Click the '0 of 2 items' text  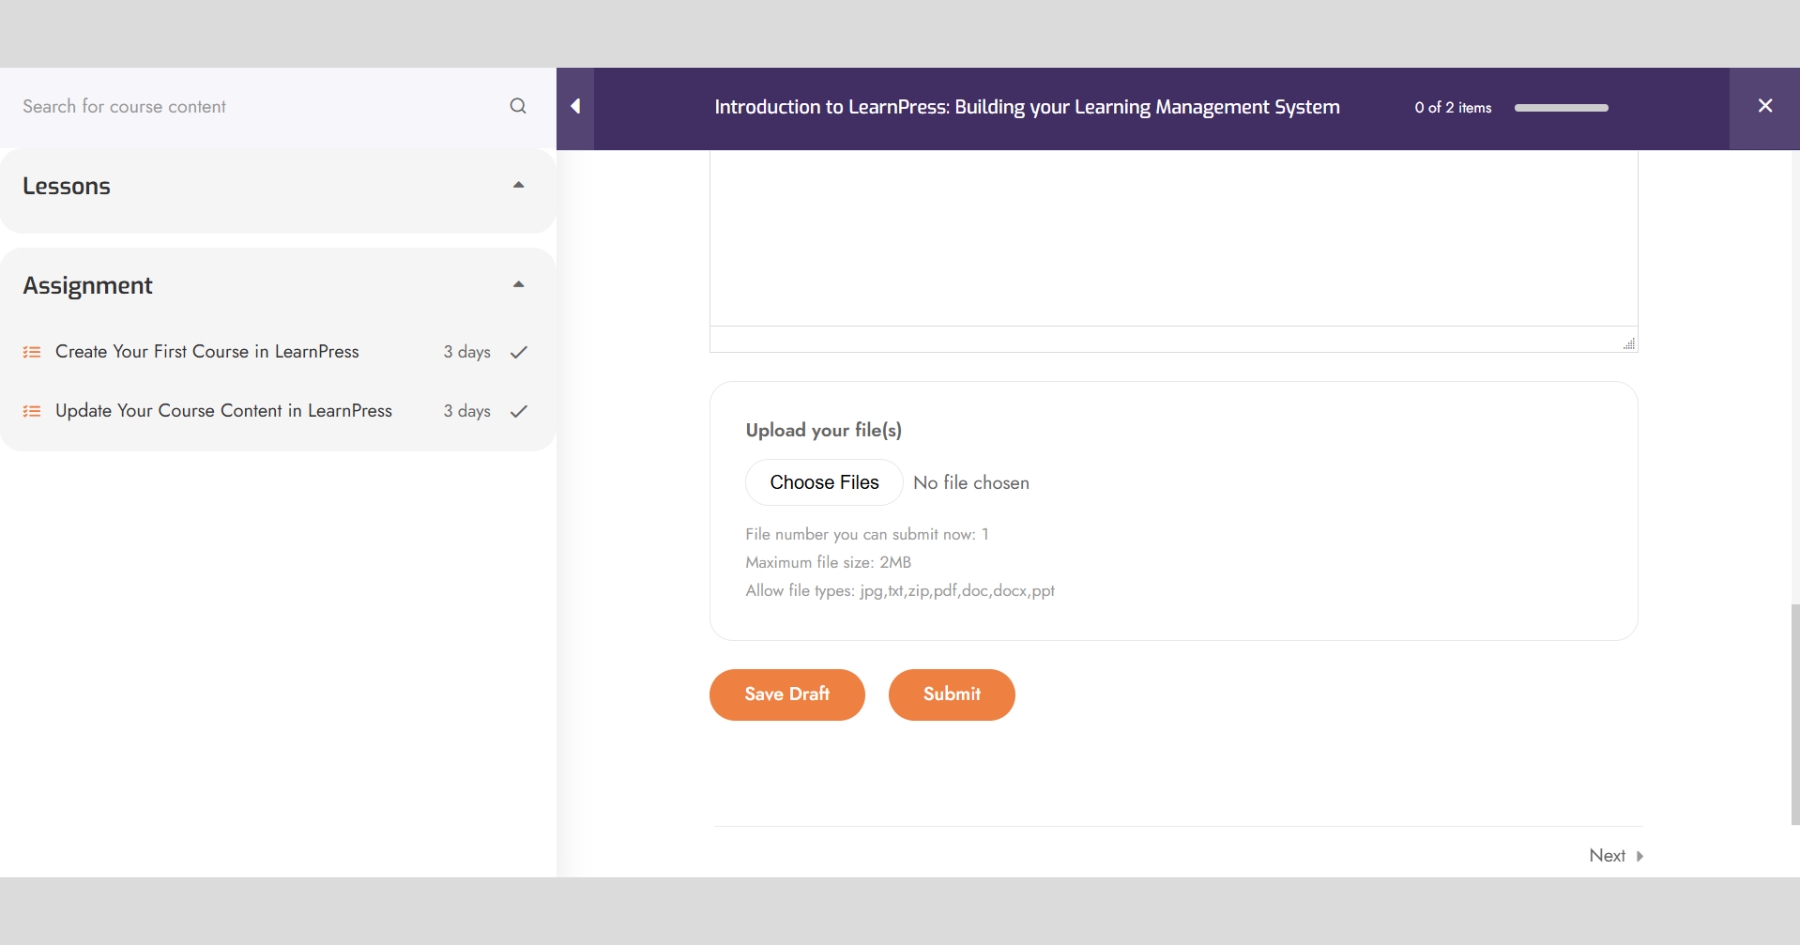(x=1453, y=108)
